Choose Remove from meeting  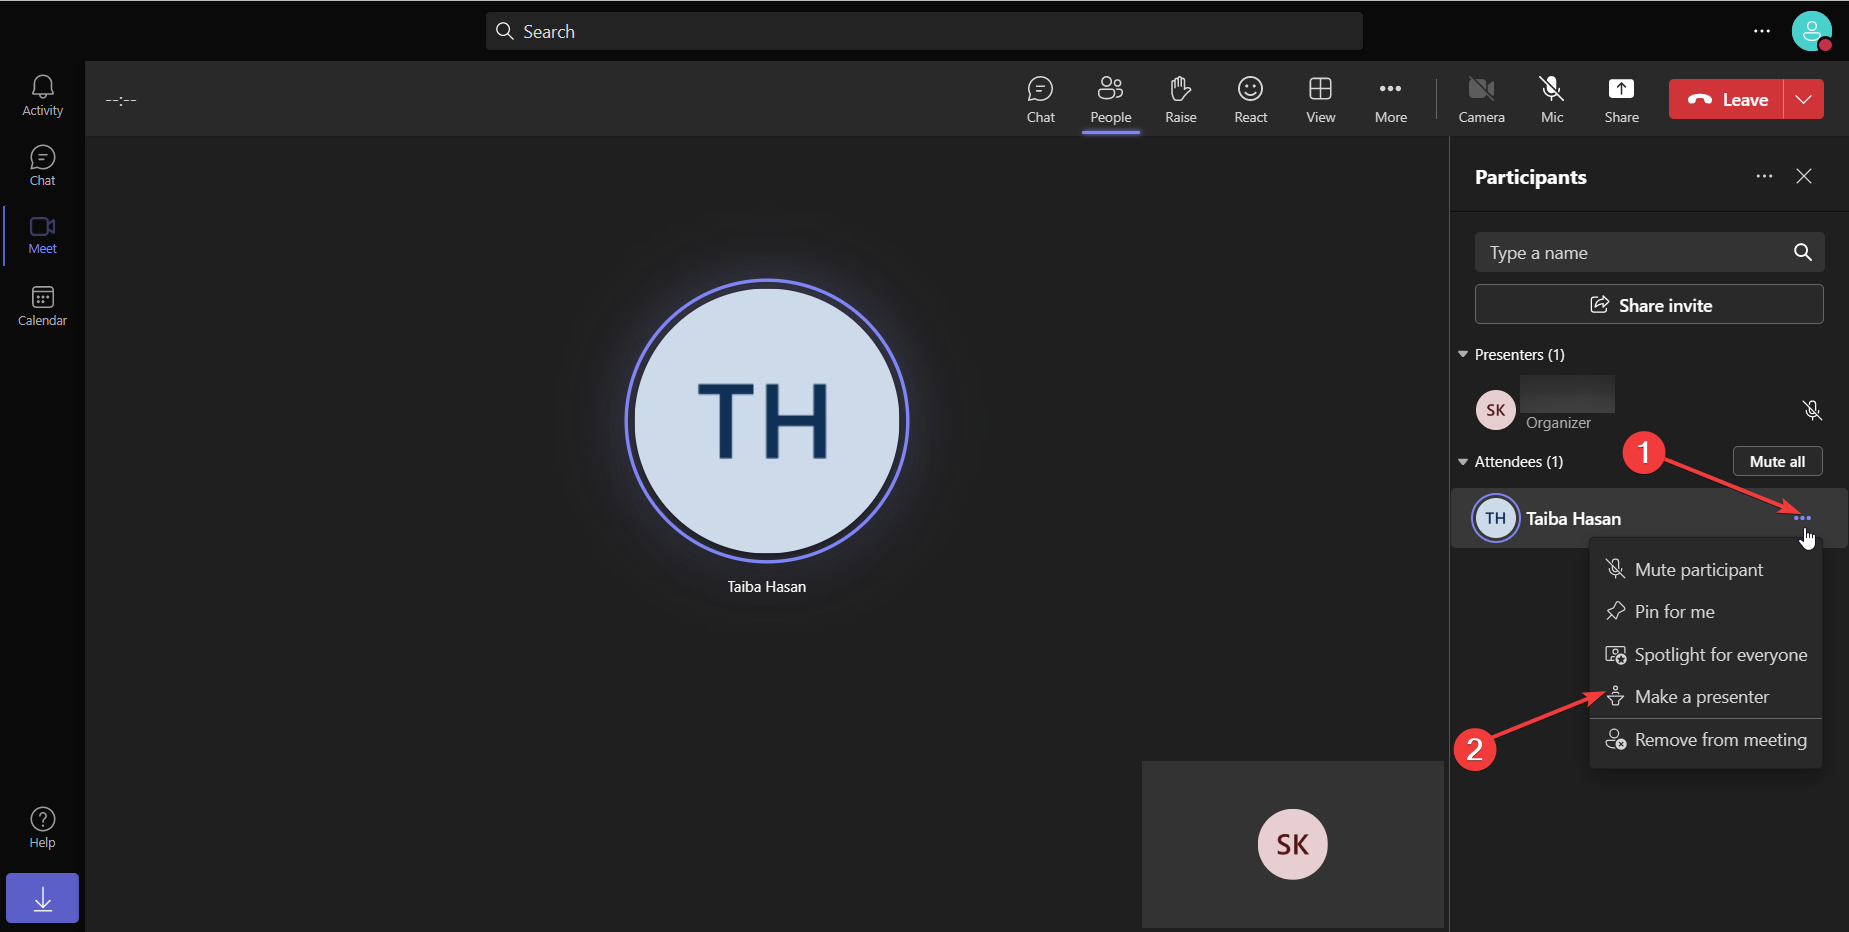1705,740
